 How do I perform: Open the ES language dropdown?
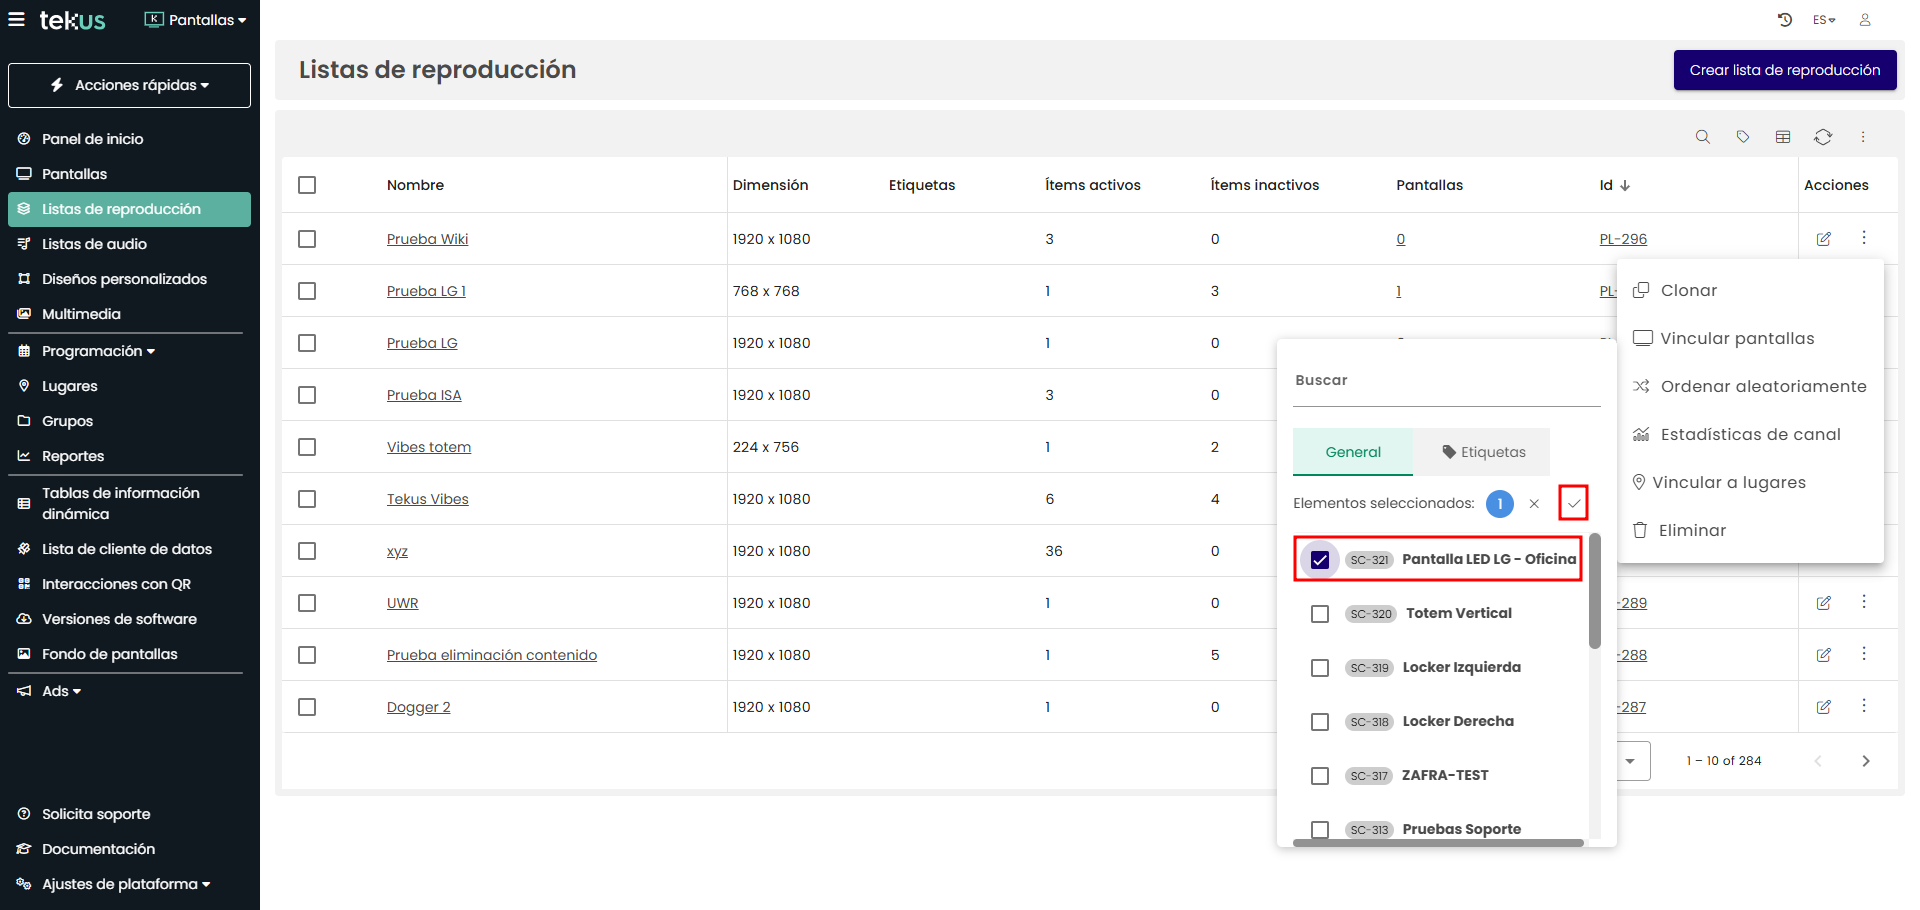tap(1823, 20)
